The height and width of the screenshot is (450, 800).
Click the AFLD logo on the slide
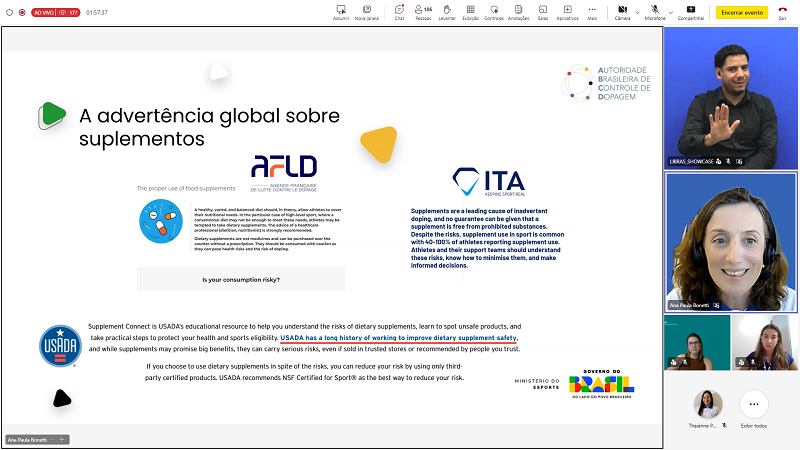284,173
